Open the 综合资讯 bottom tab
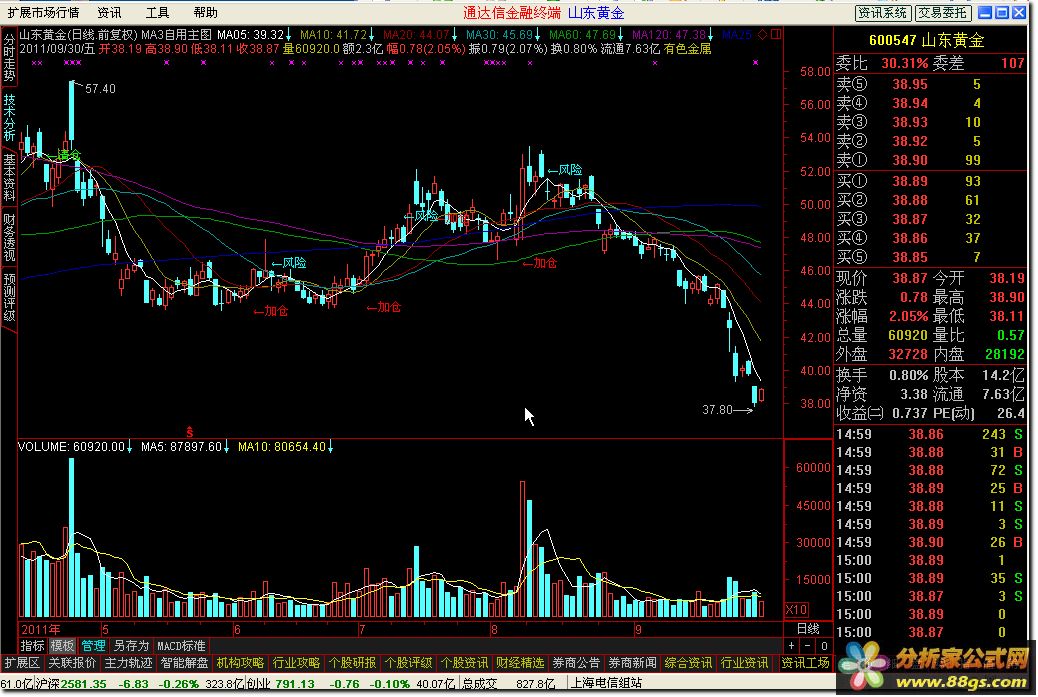Viewport: 1038px width, 697px height. tap(688, 663)
